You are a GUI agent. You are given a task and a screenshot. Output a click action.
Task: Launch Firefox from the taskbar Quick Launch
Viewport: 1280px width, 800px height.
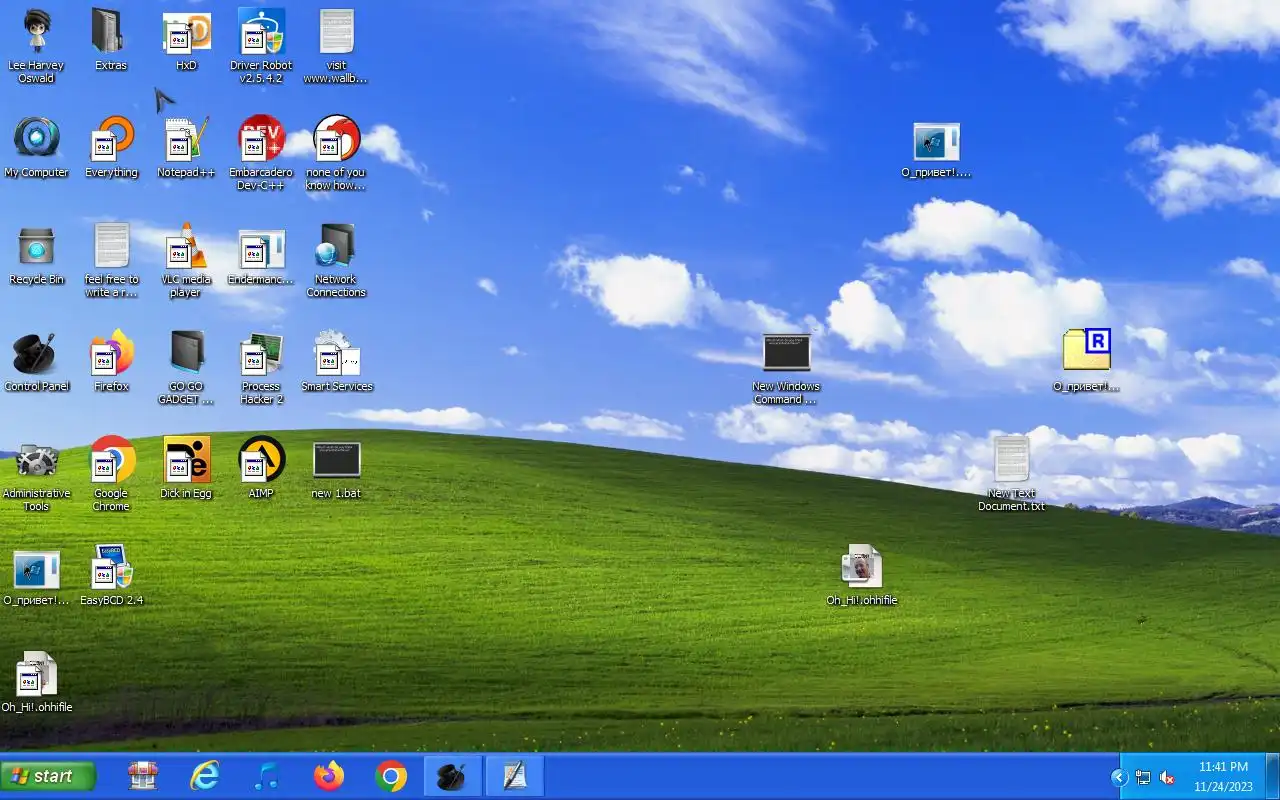coord(329,776)
